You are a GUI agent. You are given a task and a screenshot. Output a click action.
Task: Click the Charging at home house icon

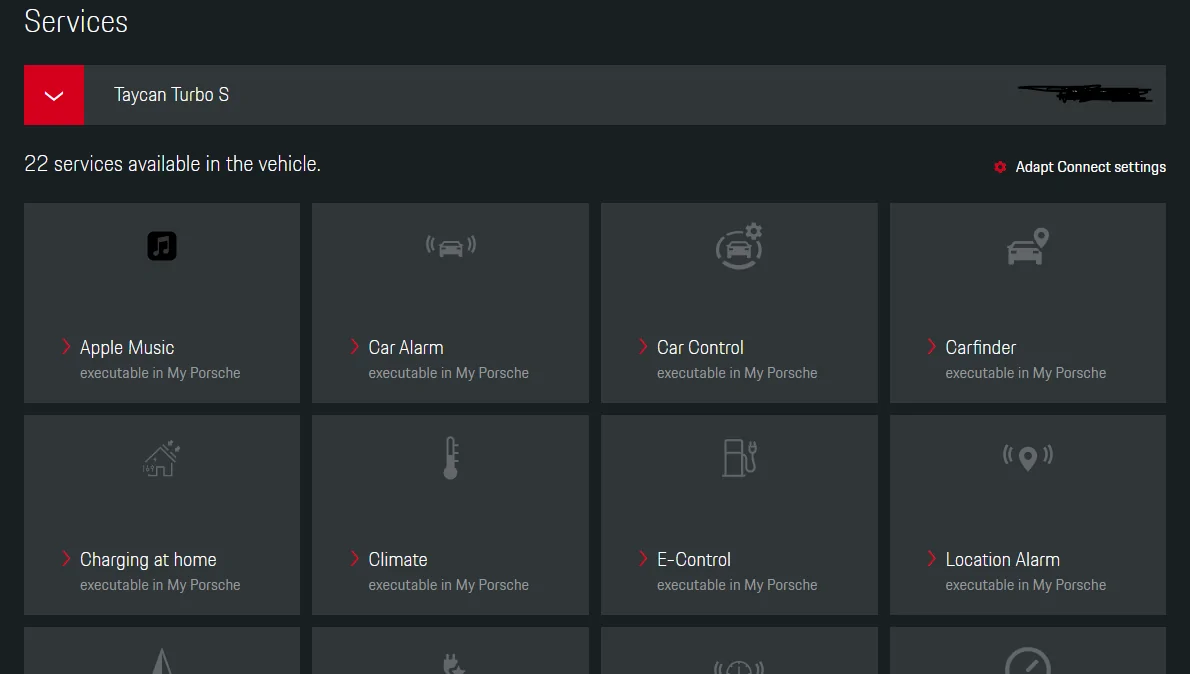point(162,458)
